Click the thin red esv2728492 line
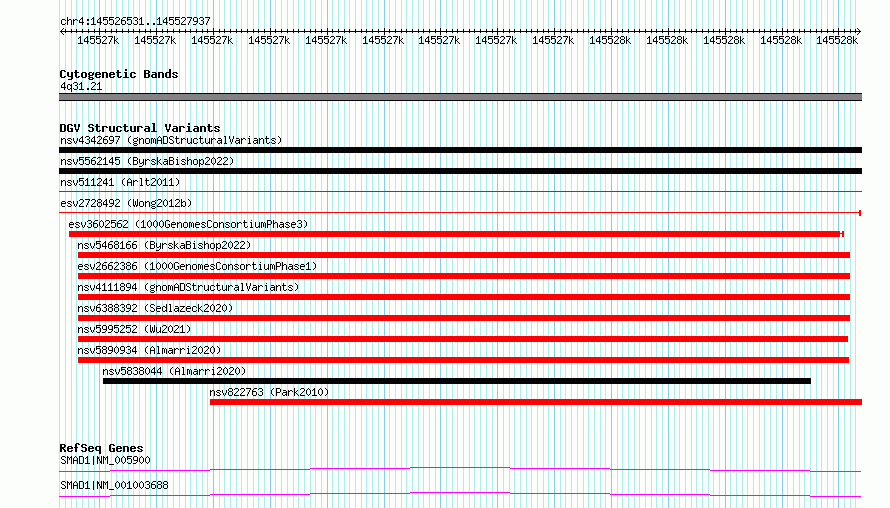The height and width of the screenshot is (508, 890). pyautogui.click(x=460, y=213)
